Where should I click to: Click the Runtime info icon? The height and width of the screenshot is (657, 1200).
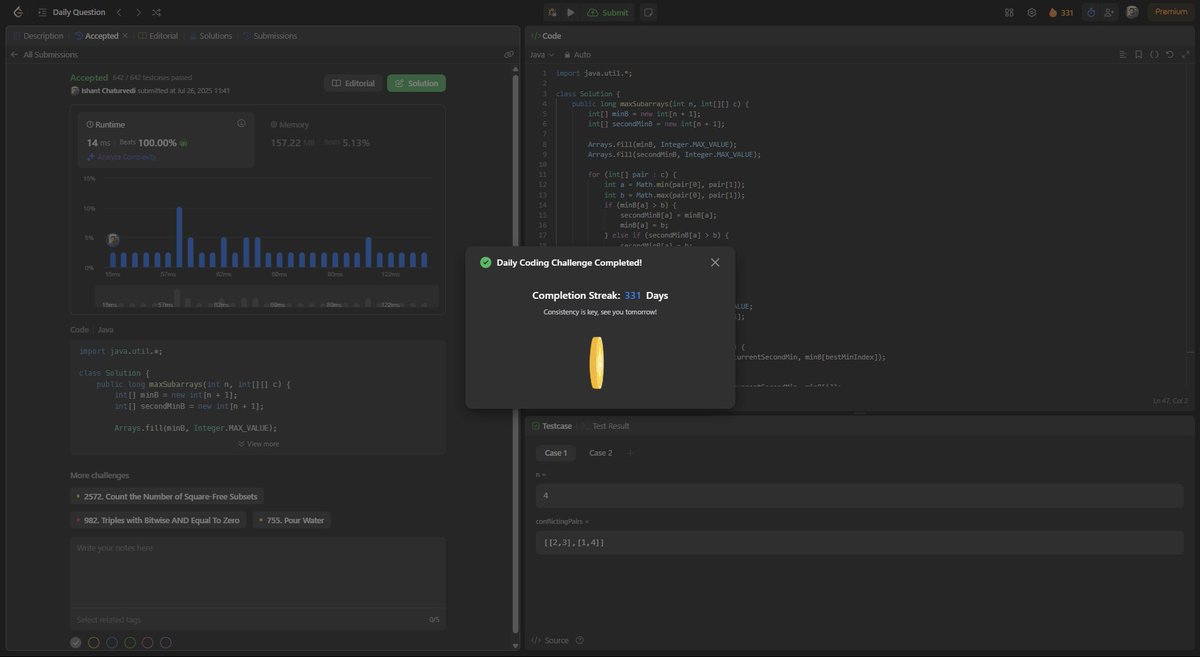(241, 123)
